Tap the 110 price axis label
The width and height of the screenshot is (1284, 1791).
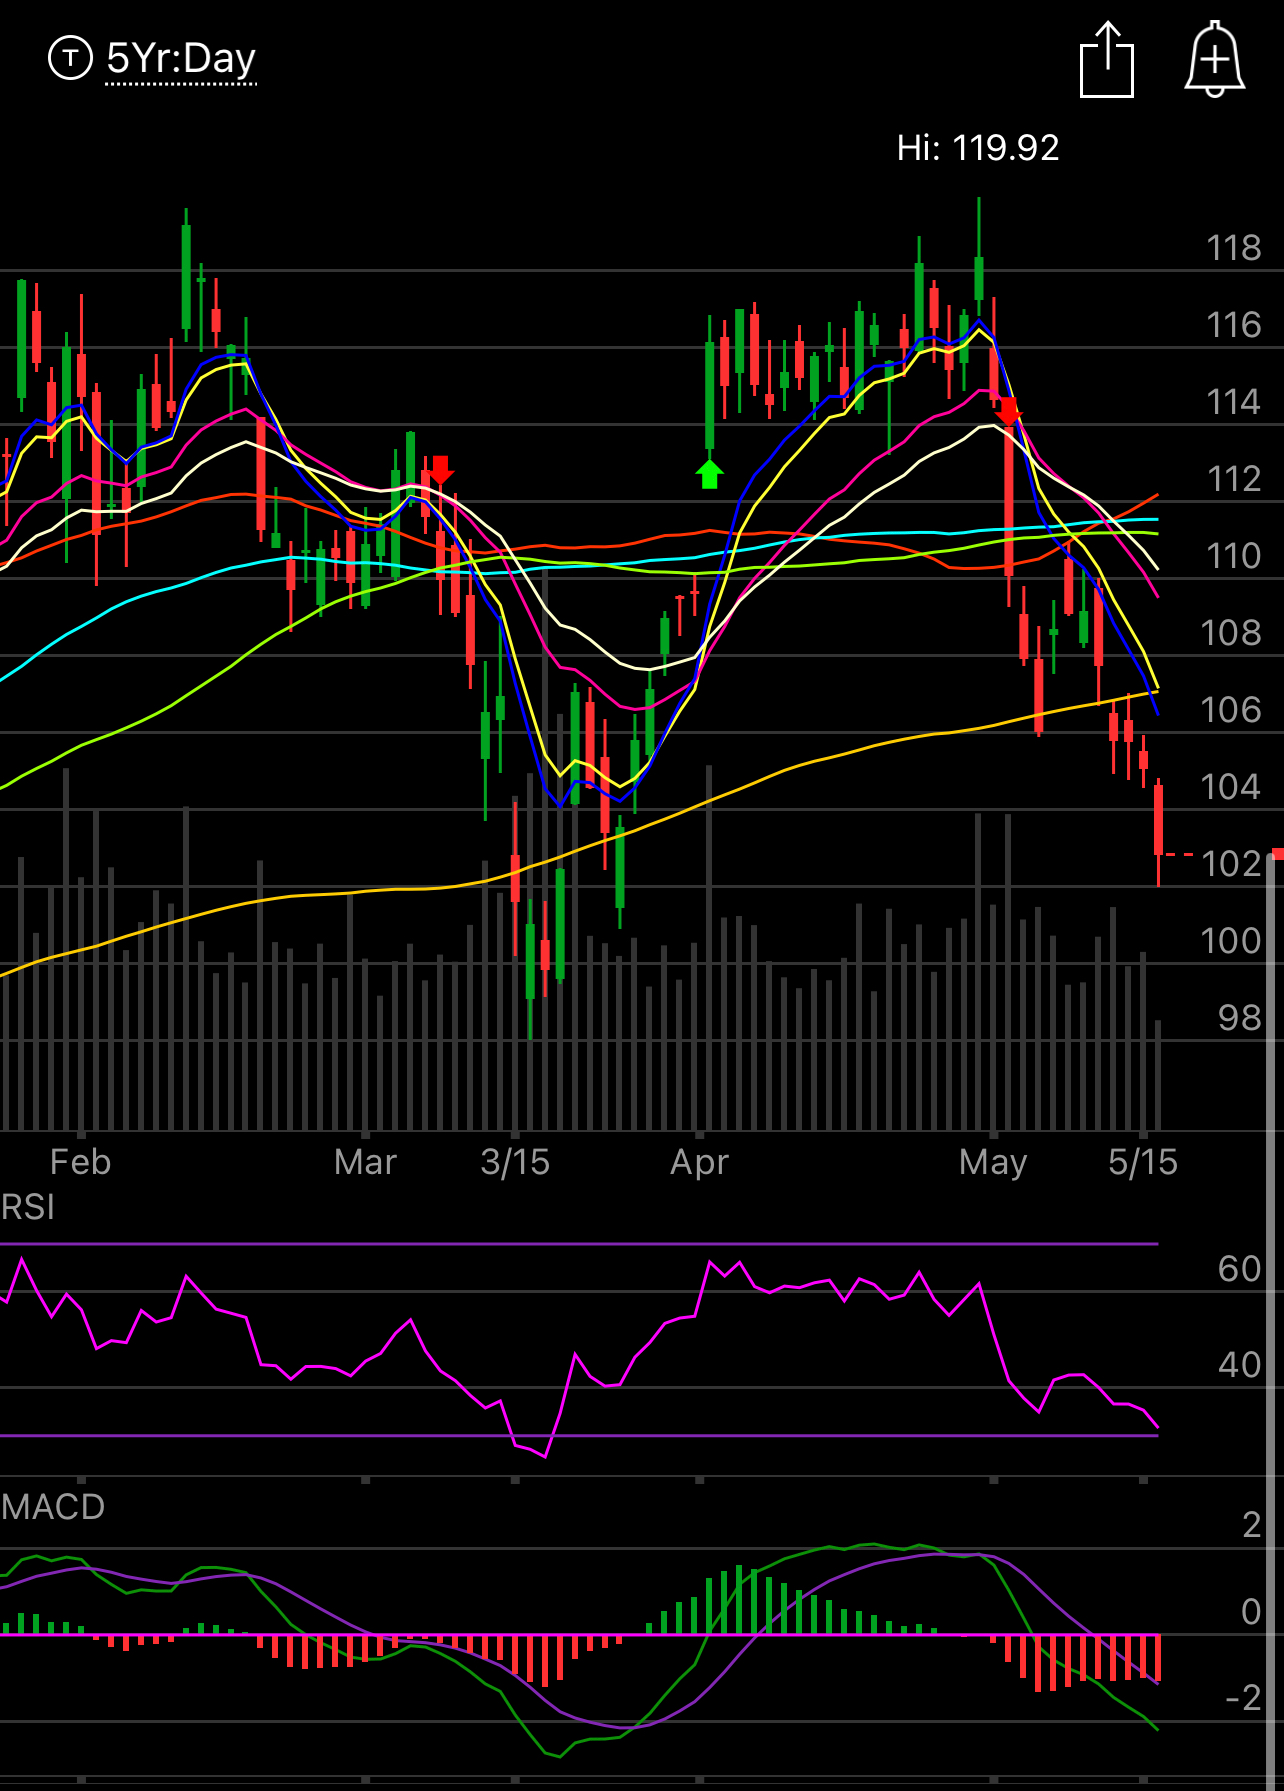tap(1233, 556)
